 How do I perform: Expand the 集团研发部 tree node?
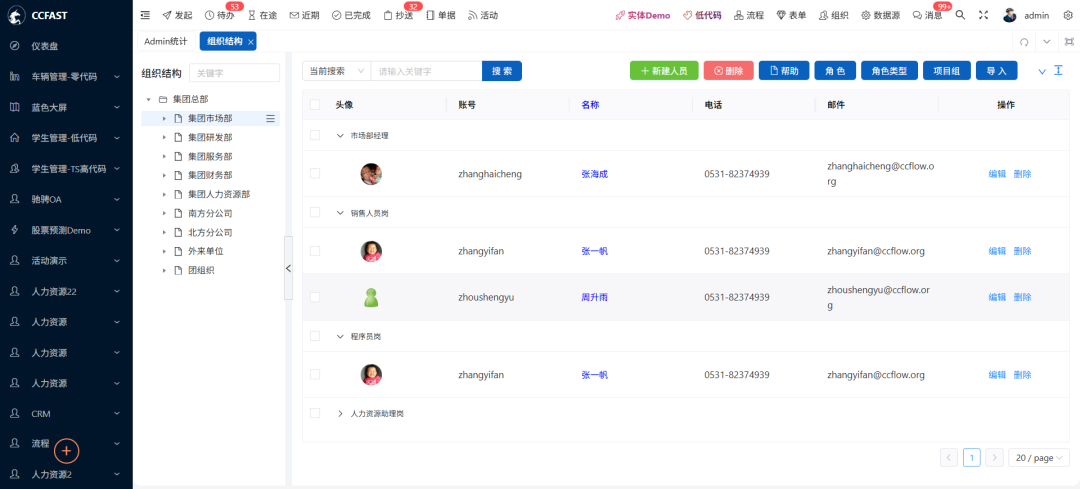(x=164, y=138)
